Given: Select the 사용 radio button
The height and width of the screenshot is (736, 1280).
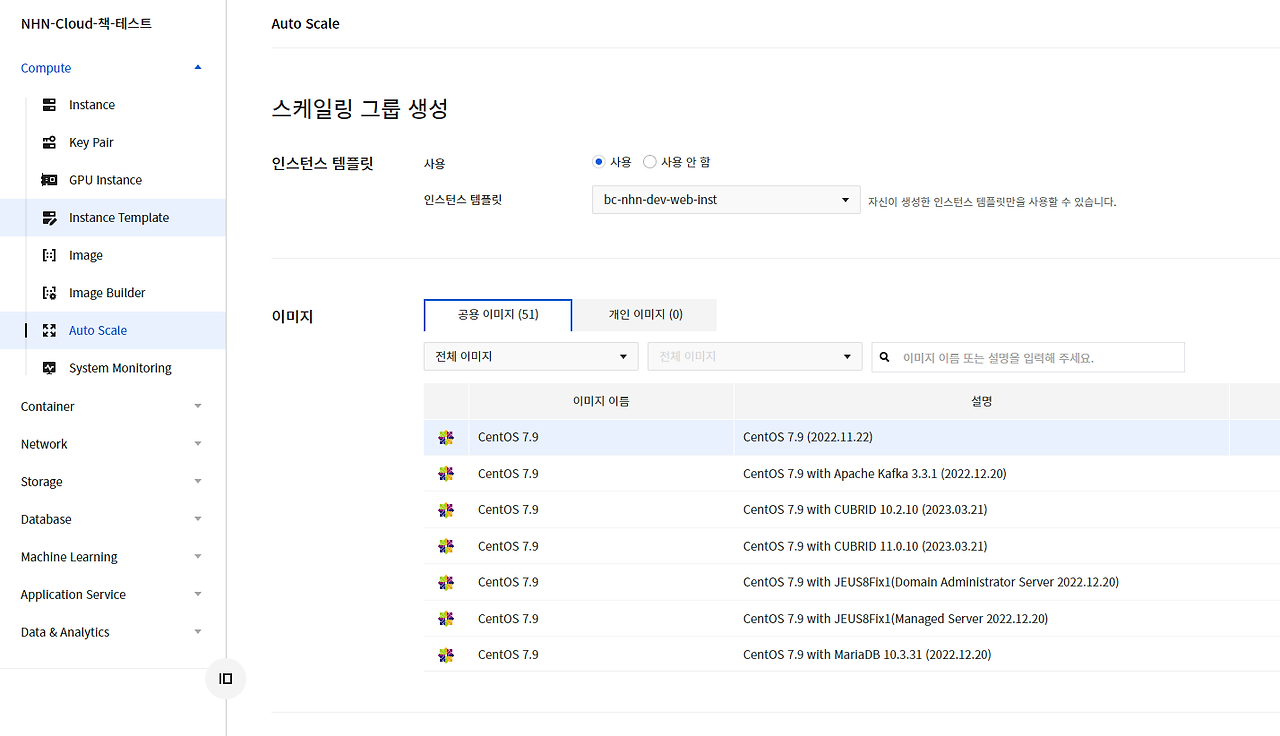Looking at the screenshot, I should (x=598, y=161).
